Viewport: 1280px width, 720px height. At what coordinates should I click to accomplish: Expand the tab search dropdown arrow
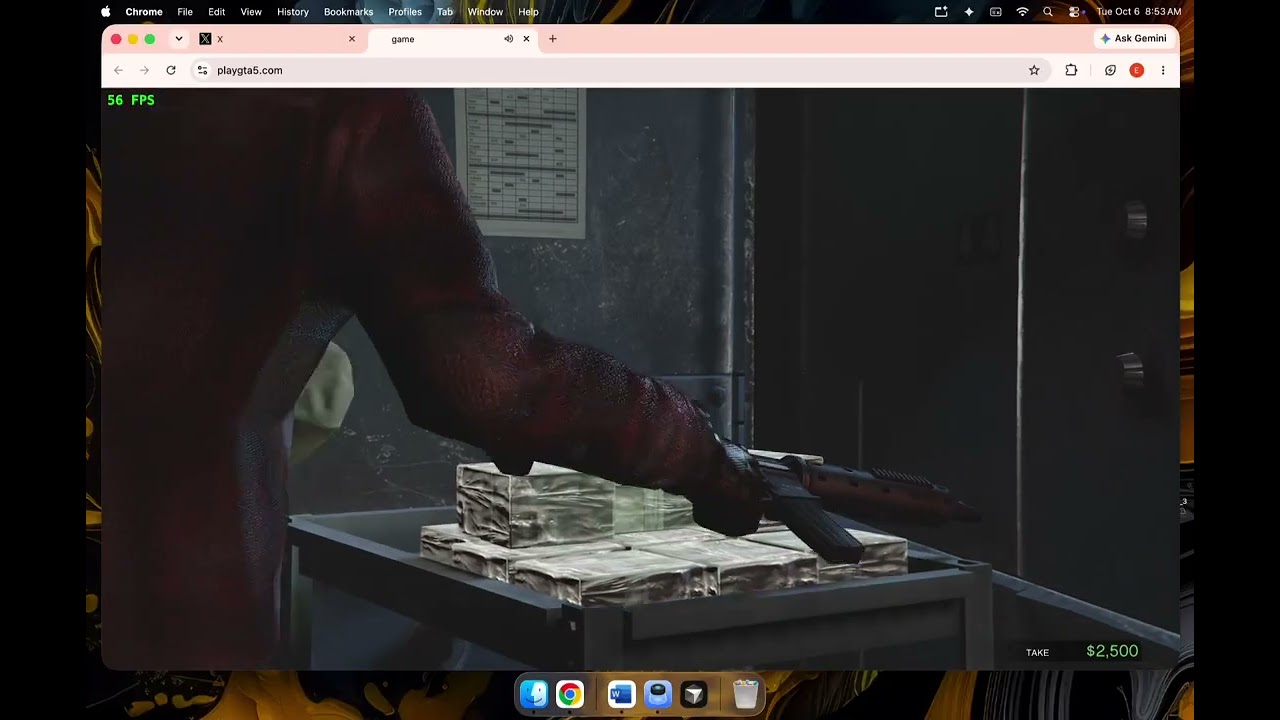[x=178, y=39]
